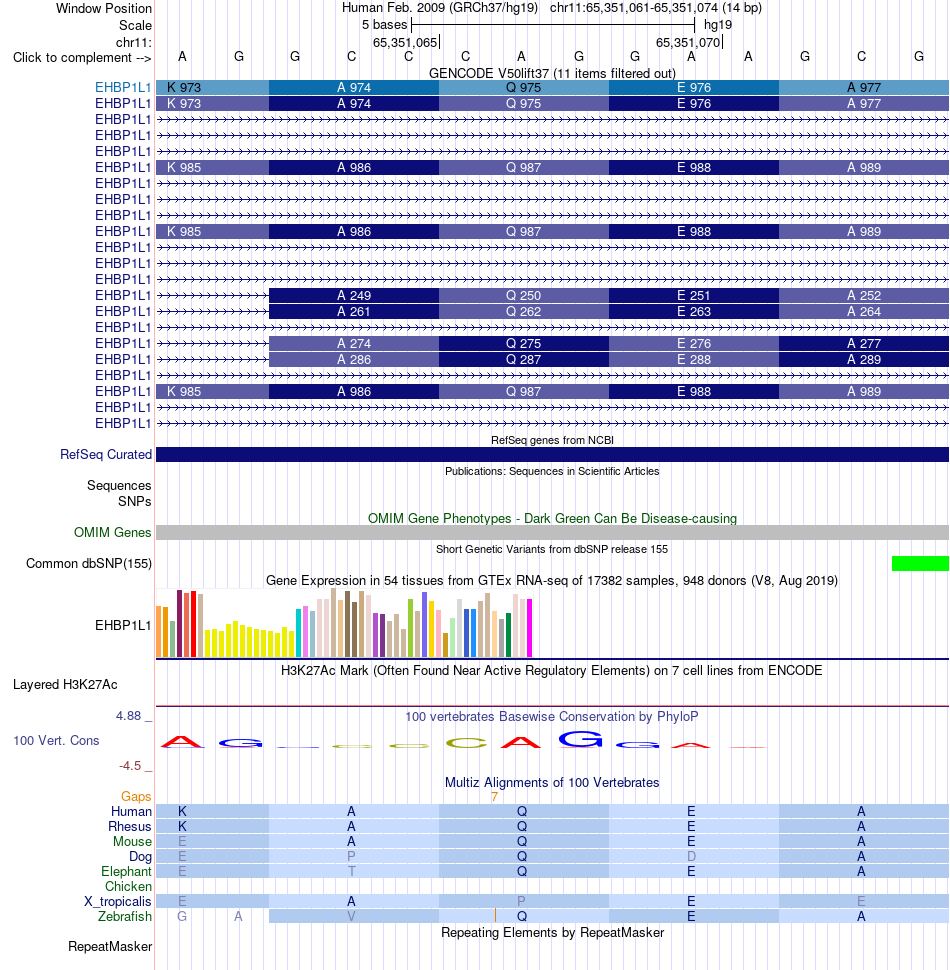
Task: Click the RepeatMasker track label
Action: point(109,946)
